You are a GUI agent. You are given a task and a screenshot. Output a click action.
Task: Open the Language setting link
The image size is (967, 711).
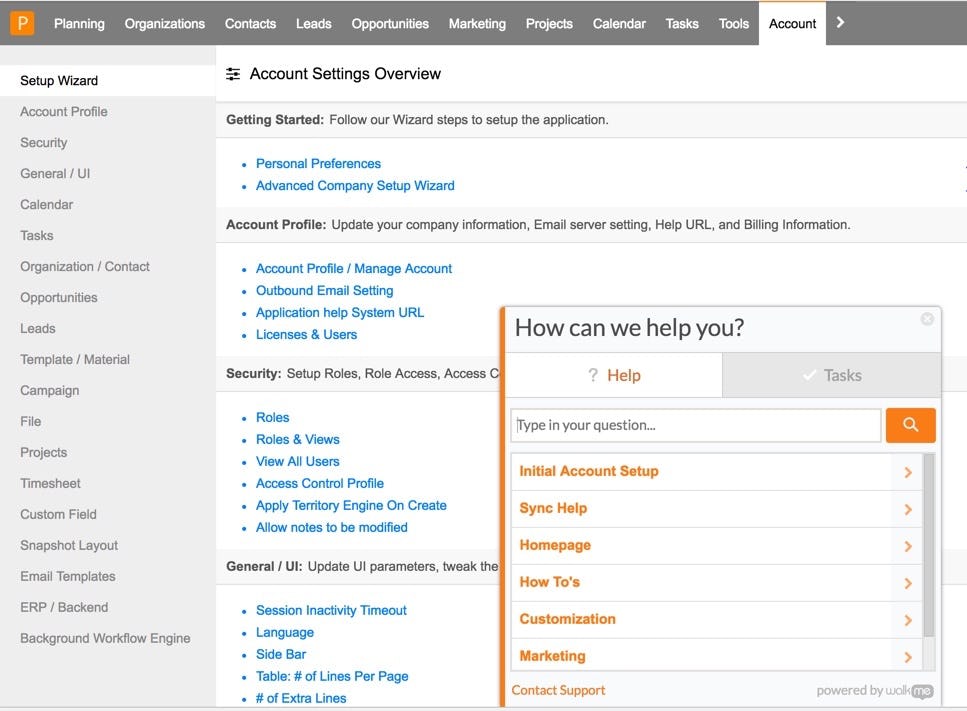[285, 633]
